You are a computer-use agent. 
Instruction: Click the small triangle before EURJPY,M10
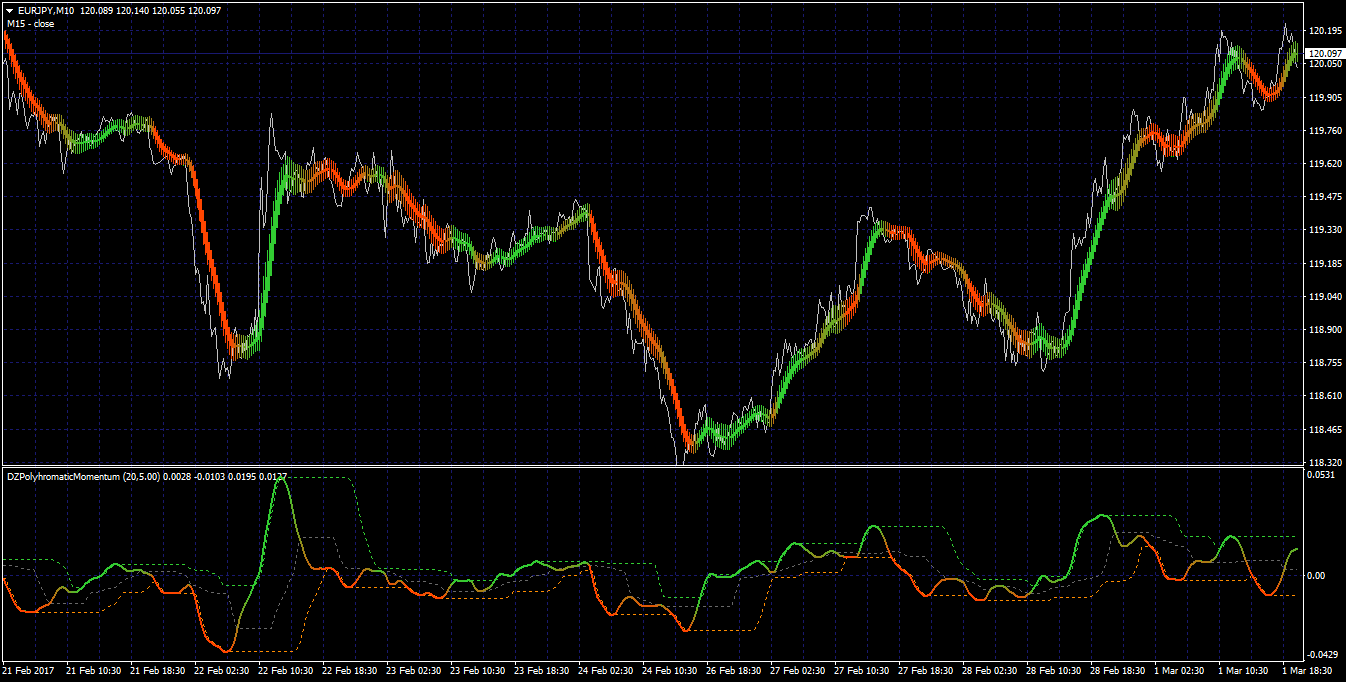pyautogui.click(x=9, y=10)
